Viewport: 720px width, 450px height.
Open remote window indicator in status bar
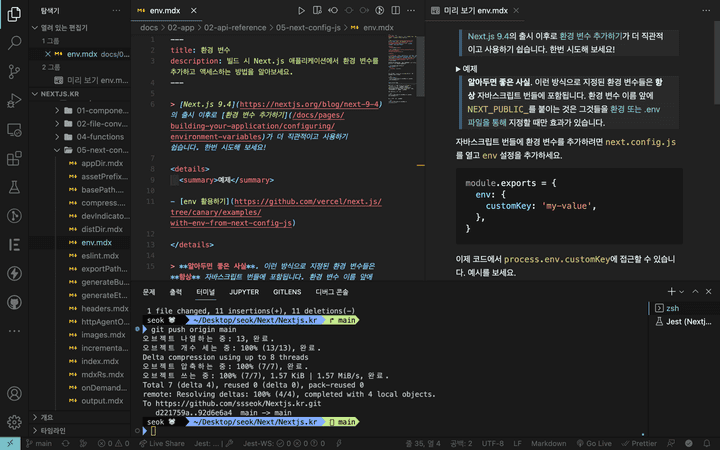(10, 444)
